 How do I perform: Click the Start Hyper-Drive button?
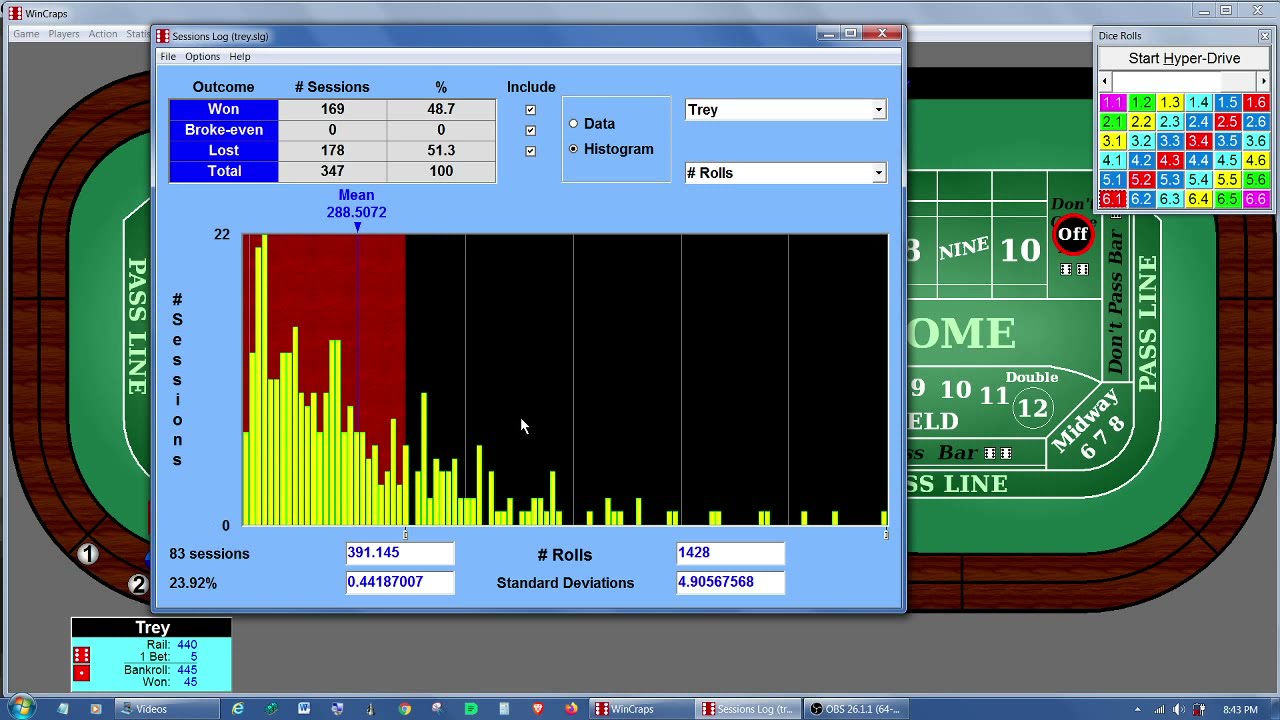[x=1184, y=58]
